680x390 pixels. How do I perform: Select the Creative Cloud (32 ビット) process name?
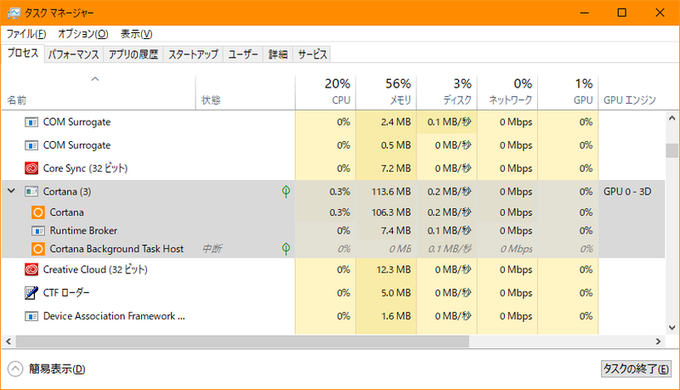[95, 269]
